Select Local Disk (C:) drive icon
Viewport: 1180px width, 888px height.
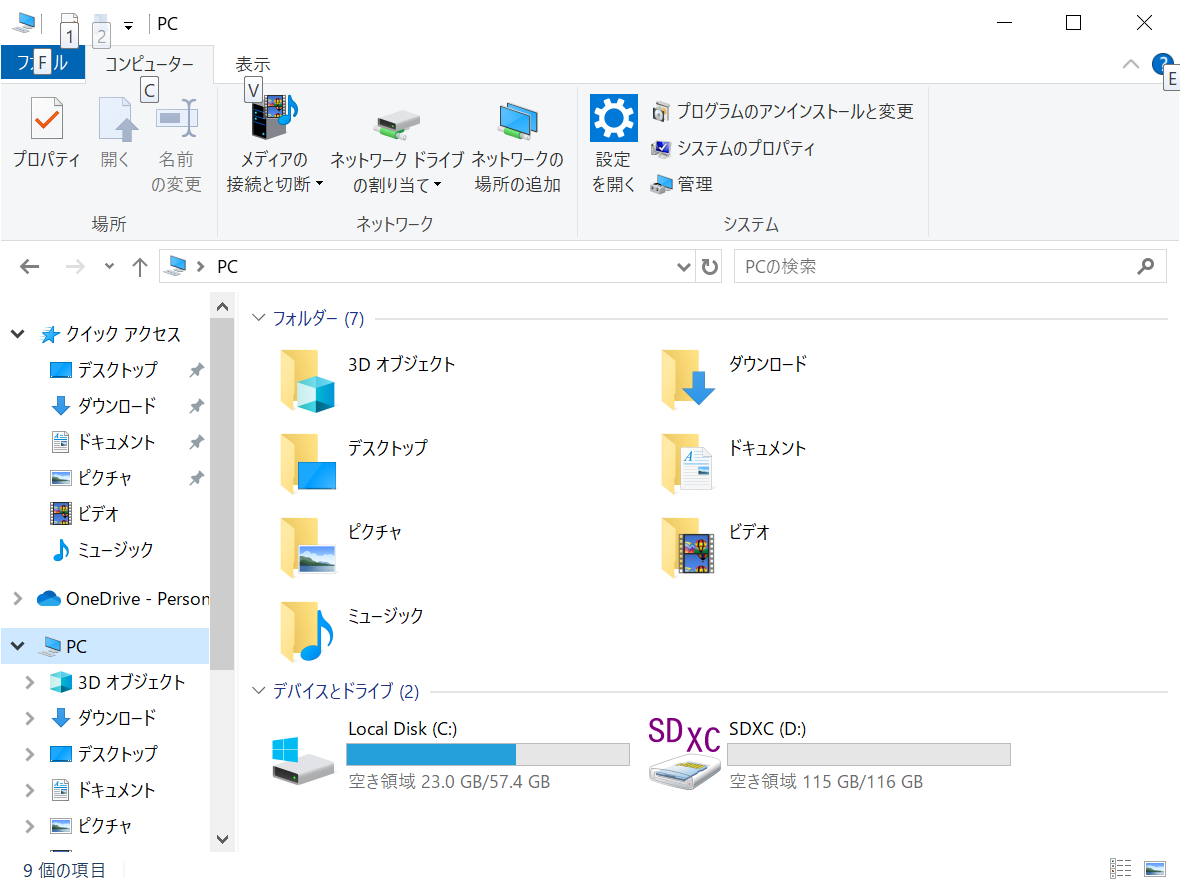(303, 760)
